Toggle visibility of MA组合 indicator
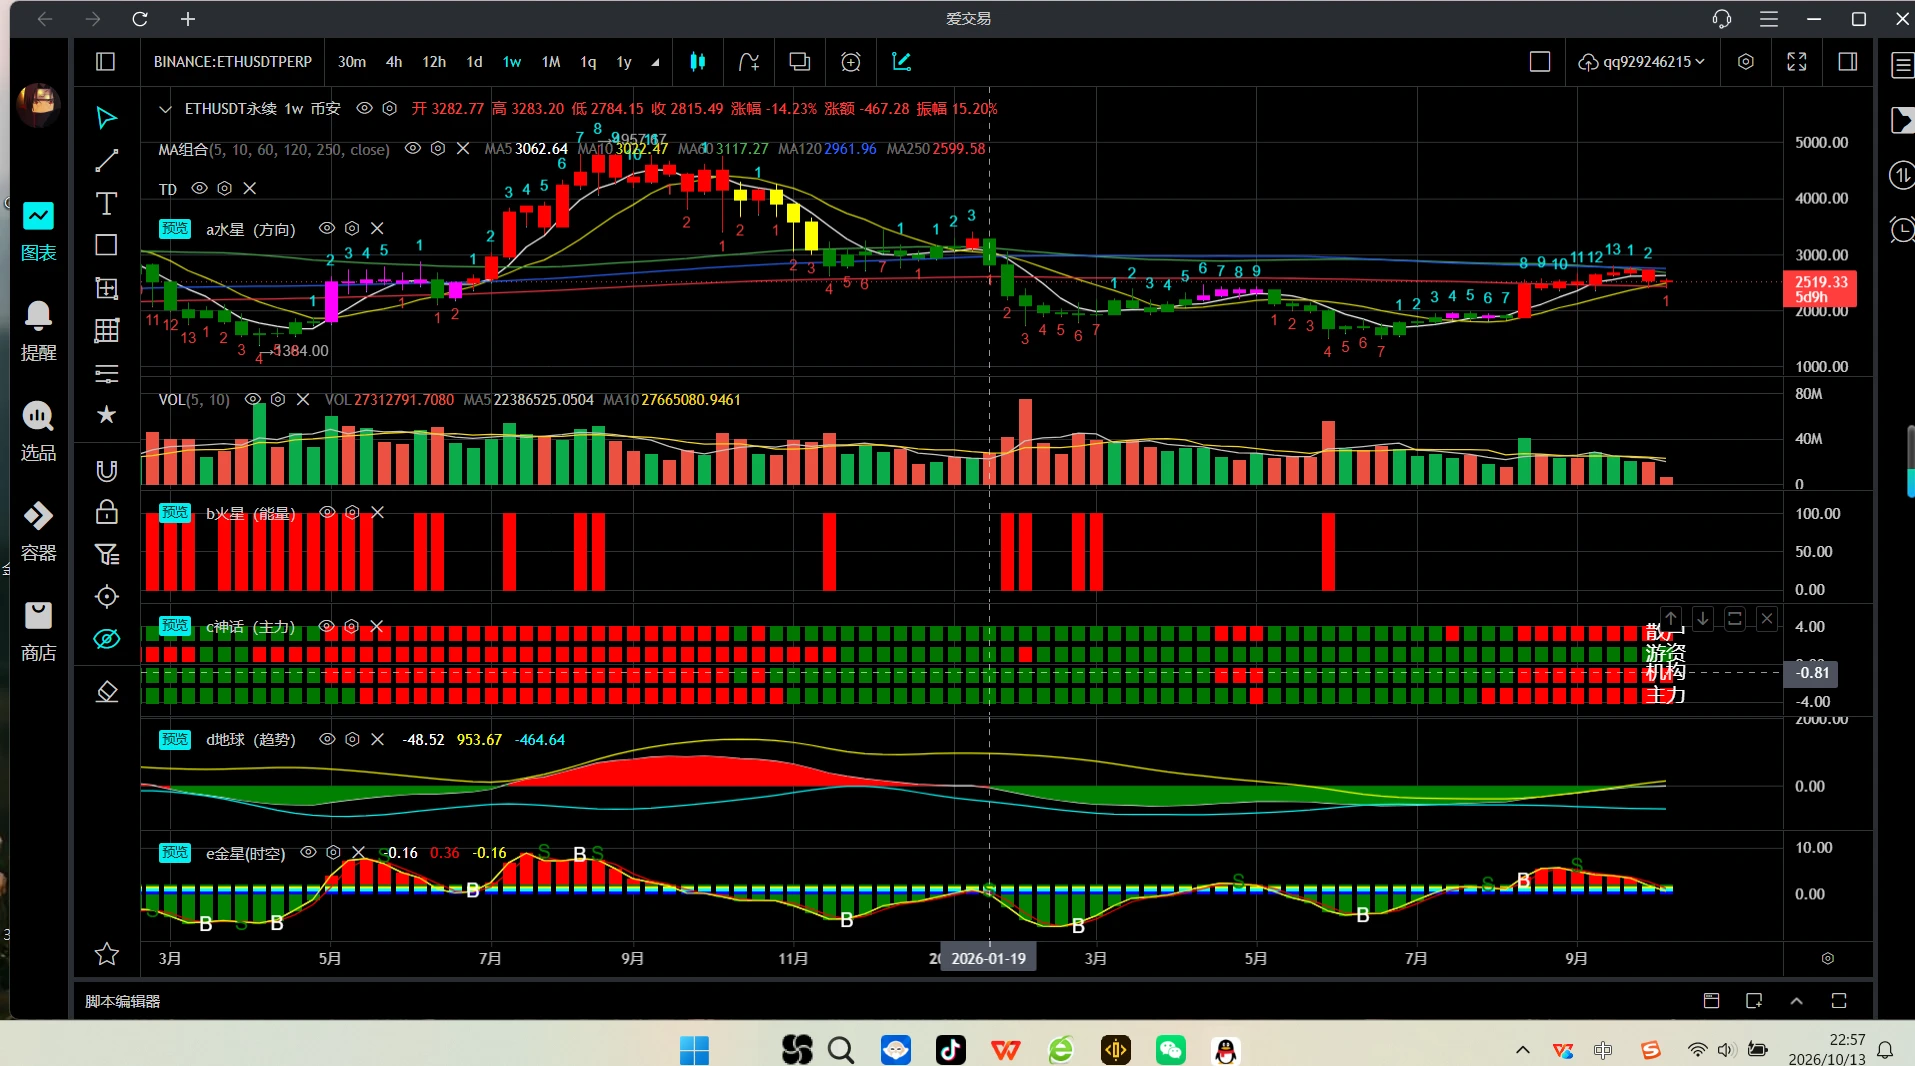Viewport: 1915px width, 1066px height. click(412, 148)
